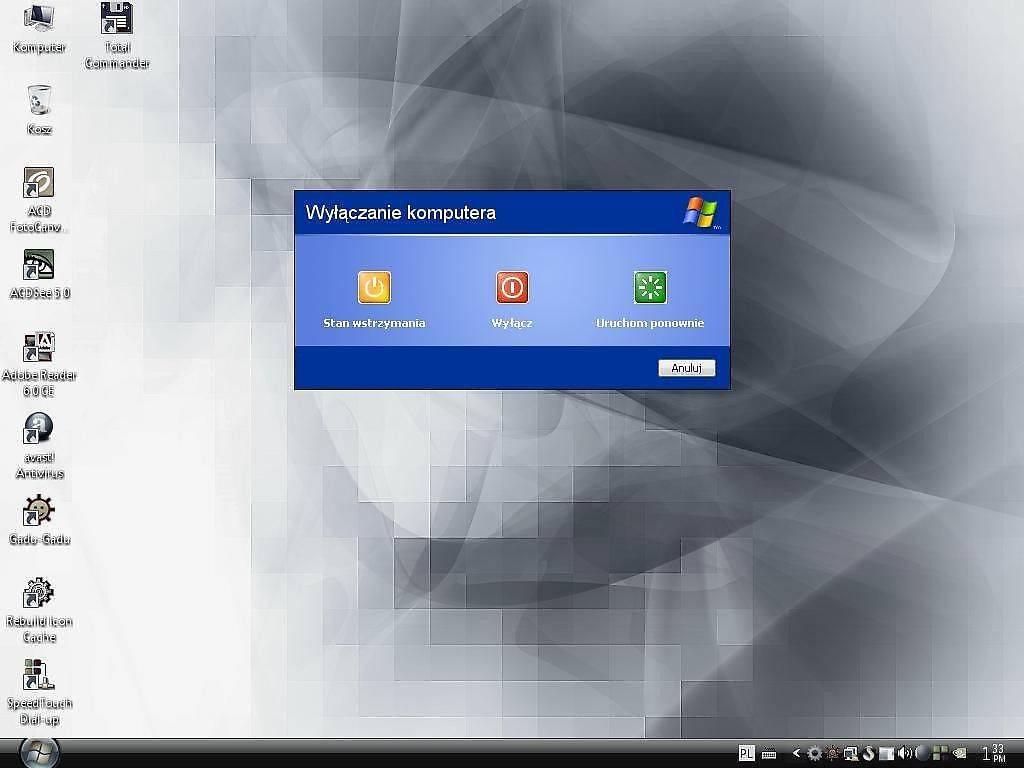This screenshot has height=768, width=1024.
Task: Click the green Uruchom ponownie restart icon
Action: click(650, 287)
